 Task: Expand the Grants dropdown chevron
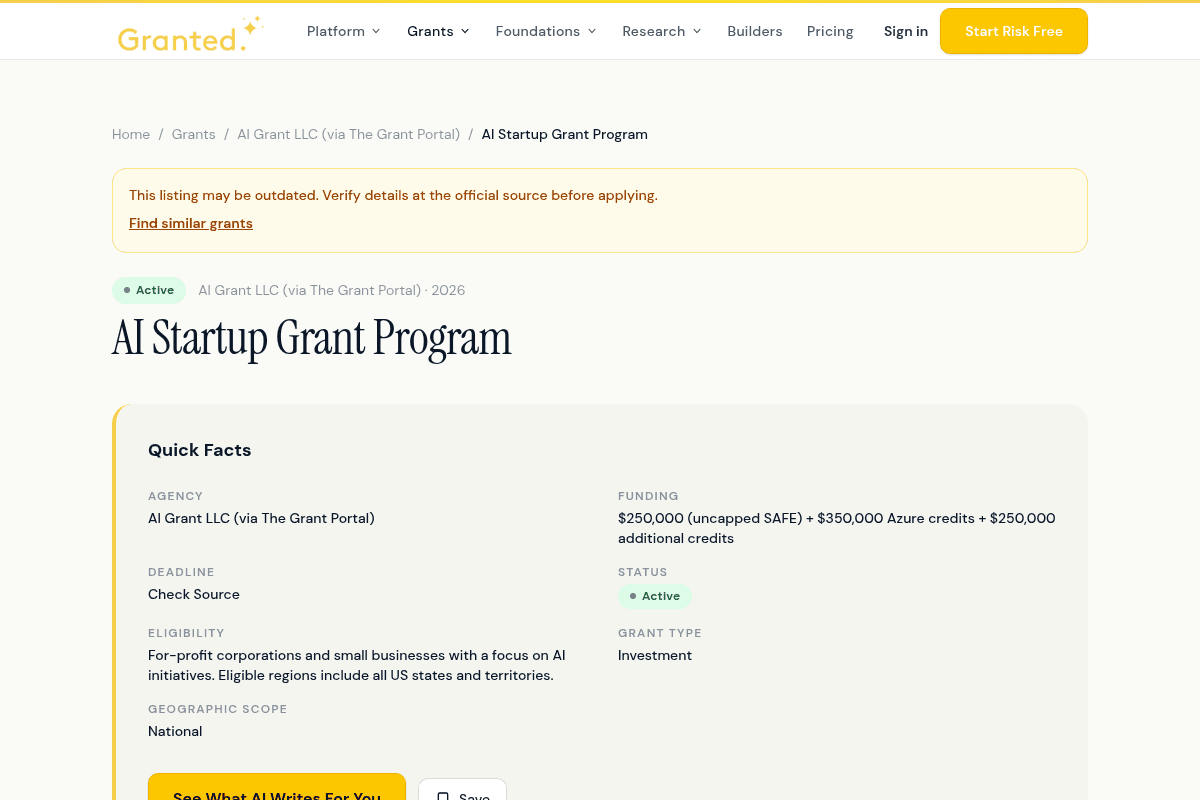pos(465,31)
